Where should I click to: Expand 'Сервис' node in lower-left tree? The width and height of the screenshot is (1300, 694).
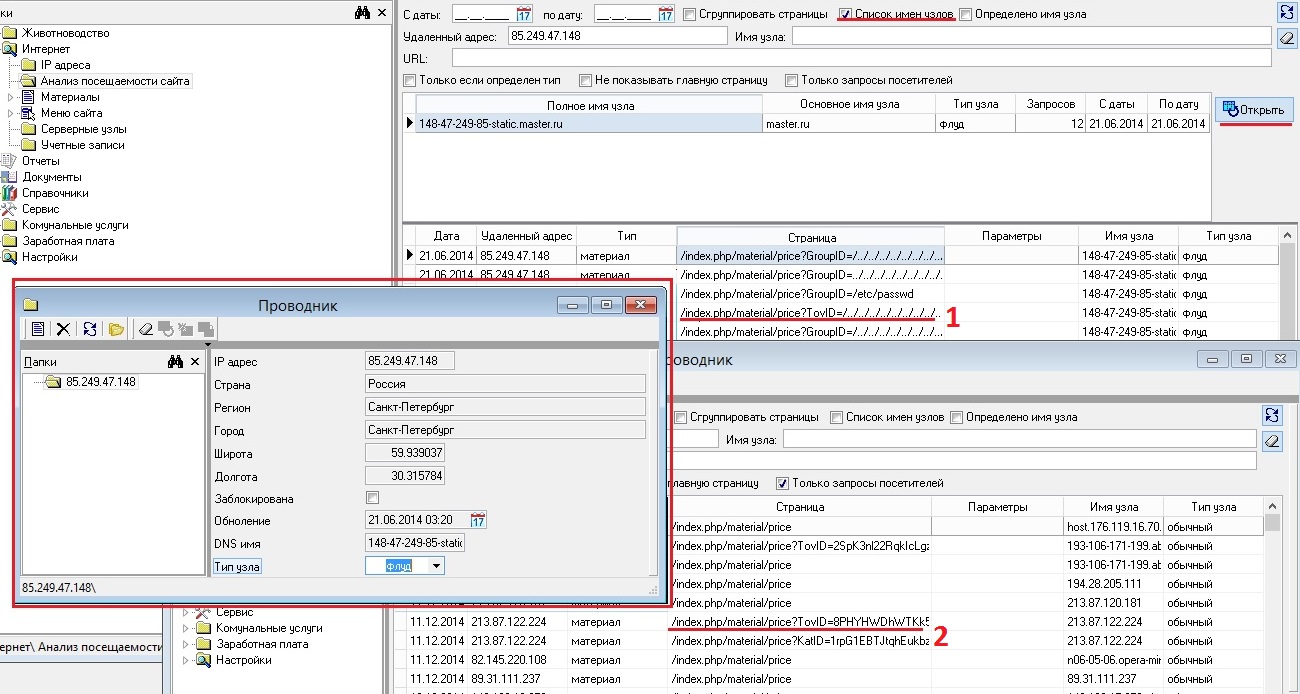pos(187,612)
